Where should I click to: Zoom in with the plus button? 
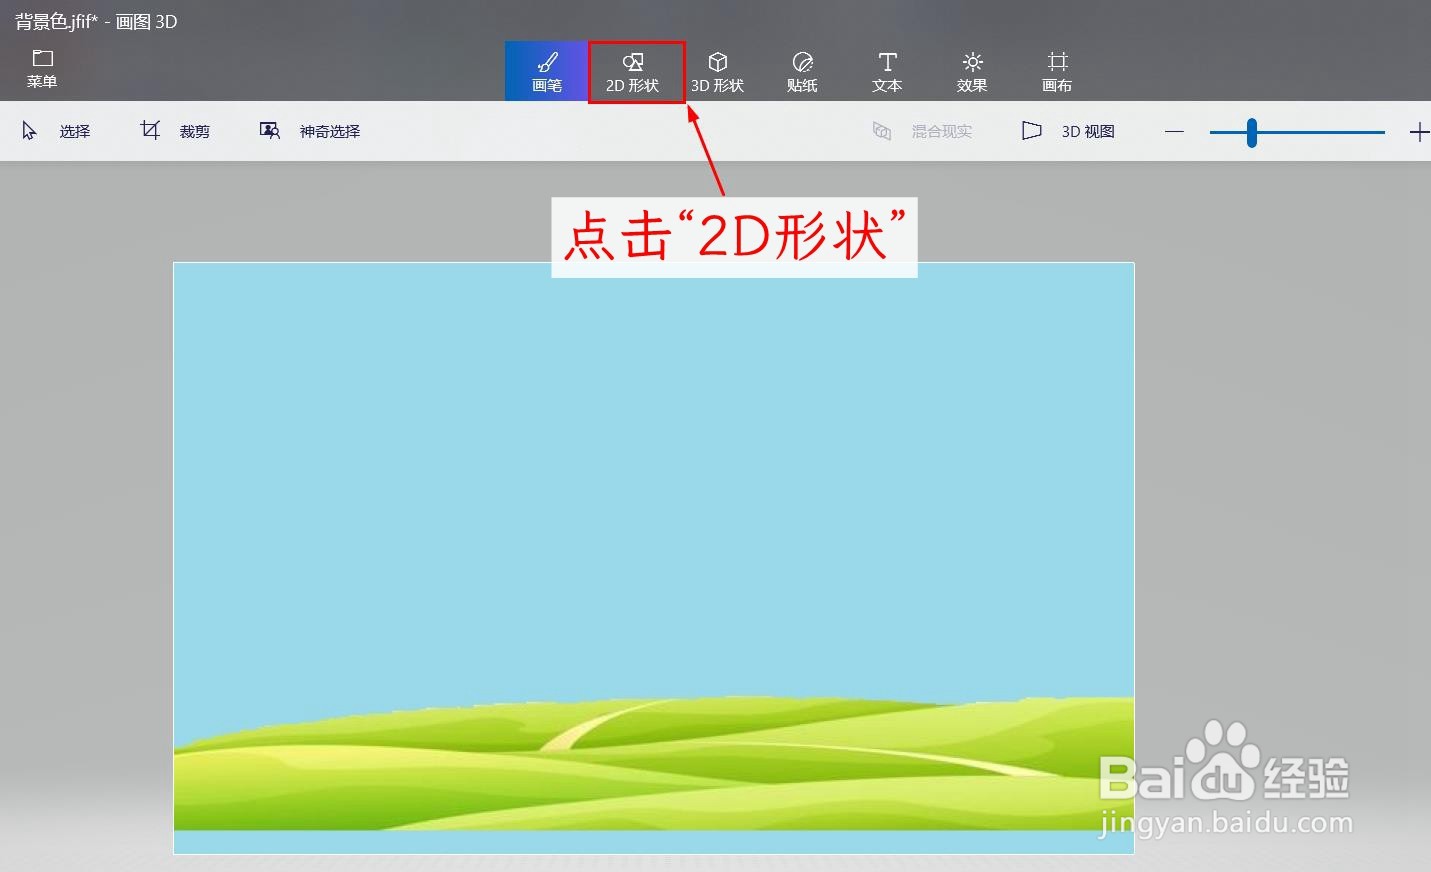click(1419, 131)
